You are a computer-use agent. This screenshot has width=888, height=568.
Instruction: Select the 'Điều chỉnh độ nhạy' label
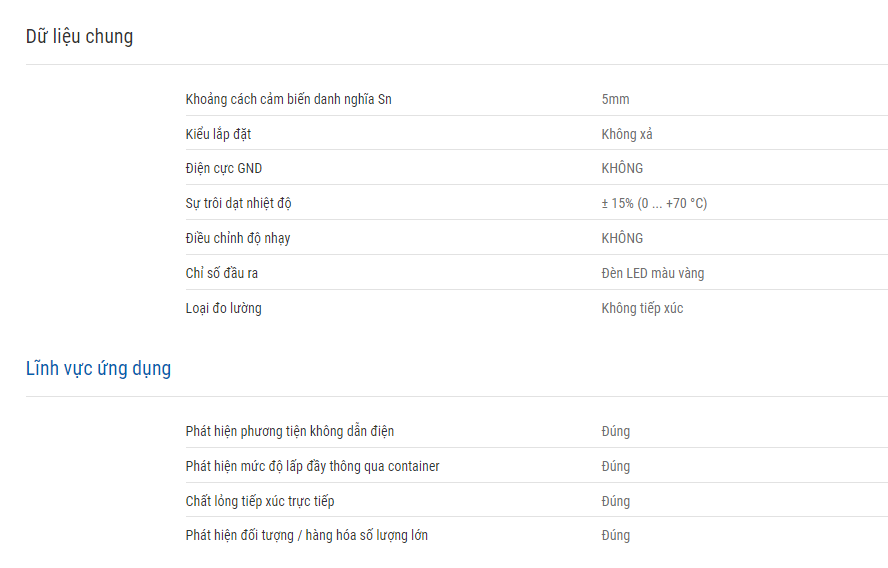pyautogui.click(x=238, y=238)
